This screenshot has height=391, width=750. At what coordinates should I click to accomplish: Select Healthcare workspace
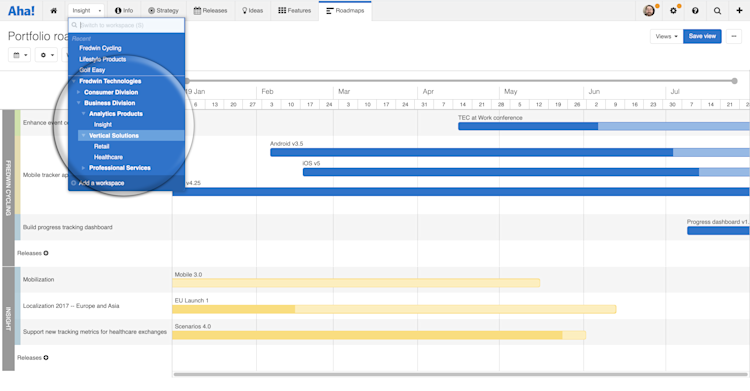pos(108,157)
